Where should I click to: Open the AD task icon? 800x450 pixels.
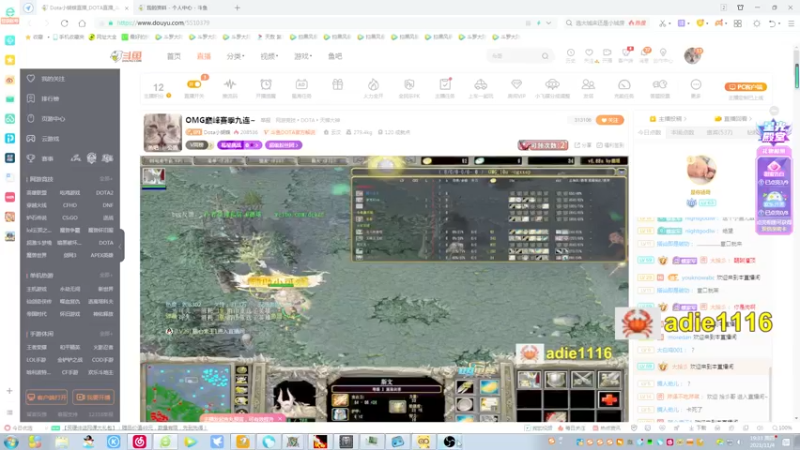[302, 84]
